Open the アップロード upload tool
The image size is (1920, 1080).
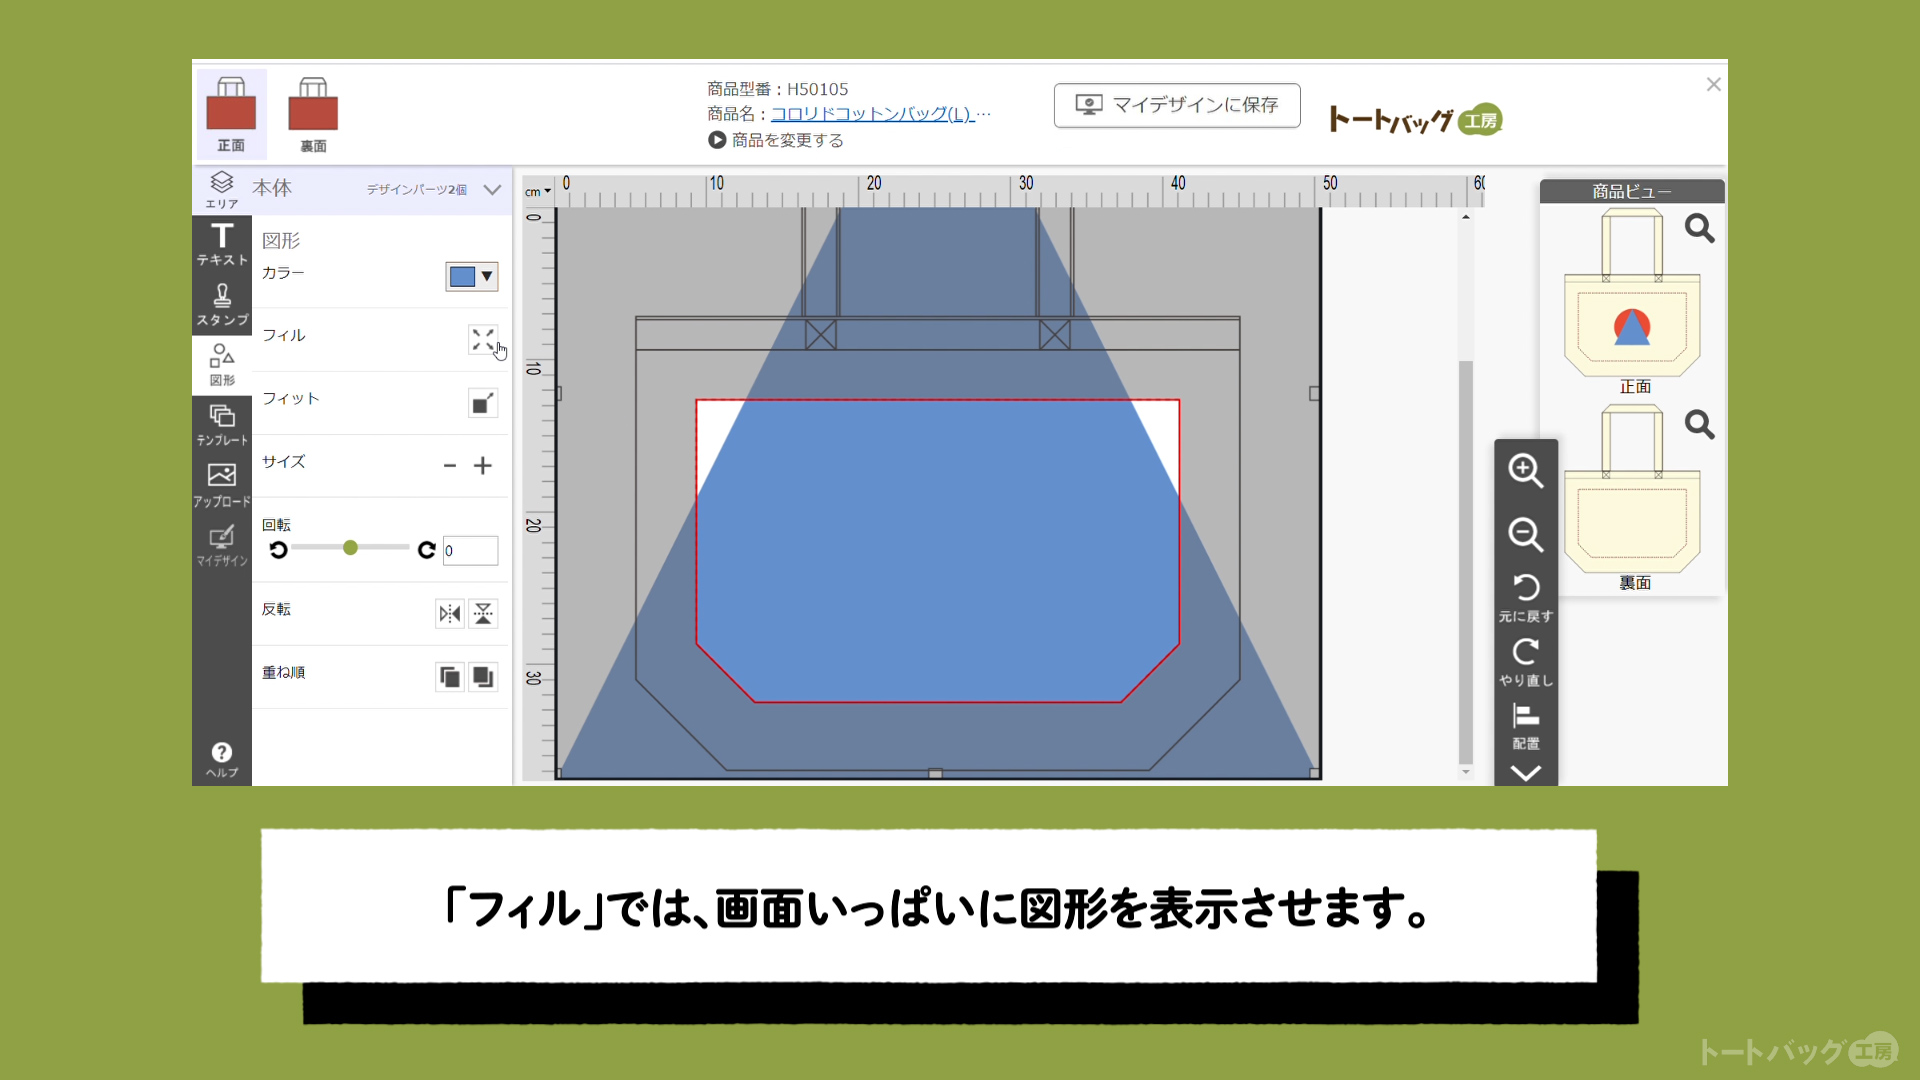[222, 485]
